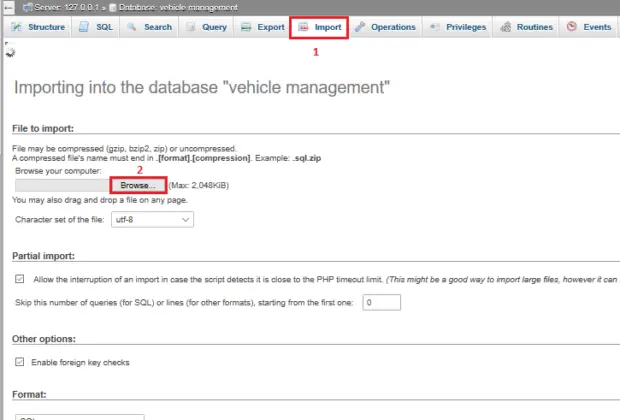Click the page settings gear icon
The height and width of the screenshot is (420, 620).
point(10,52)
